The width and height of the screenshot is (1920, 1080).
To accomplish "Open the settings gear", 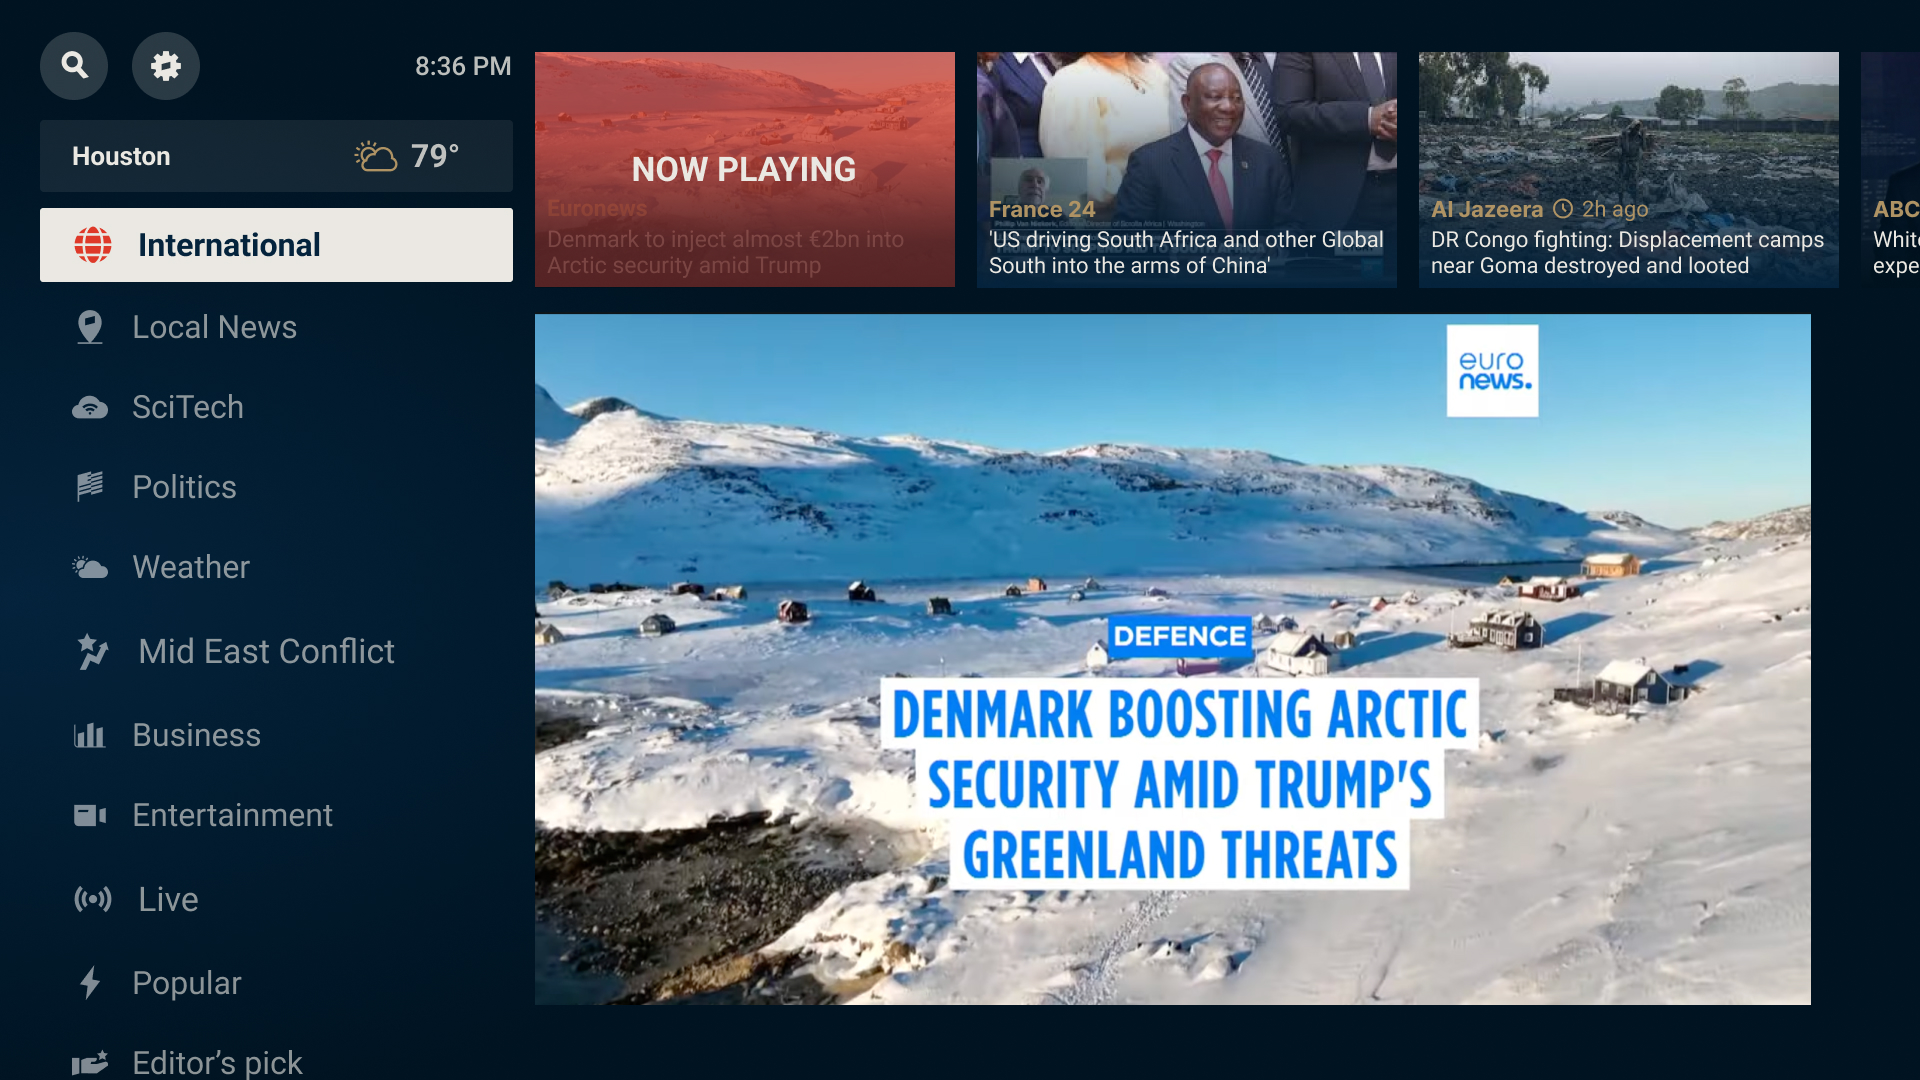I will pos(166,65).
